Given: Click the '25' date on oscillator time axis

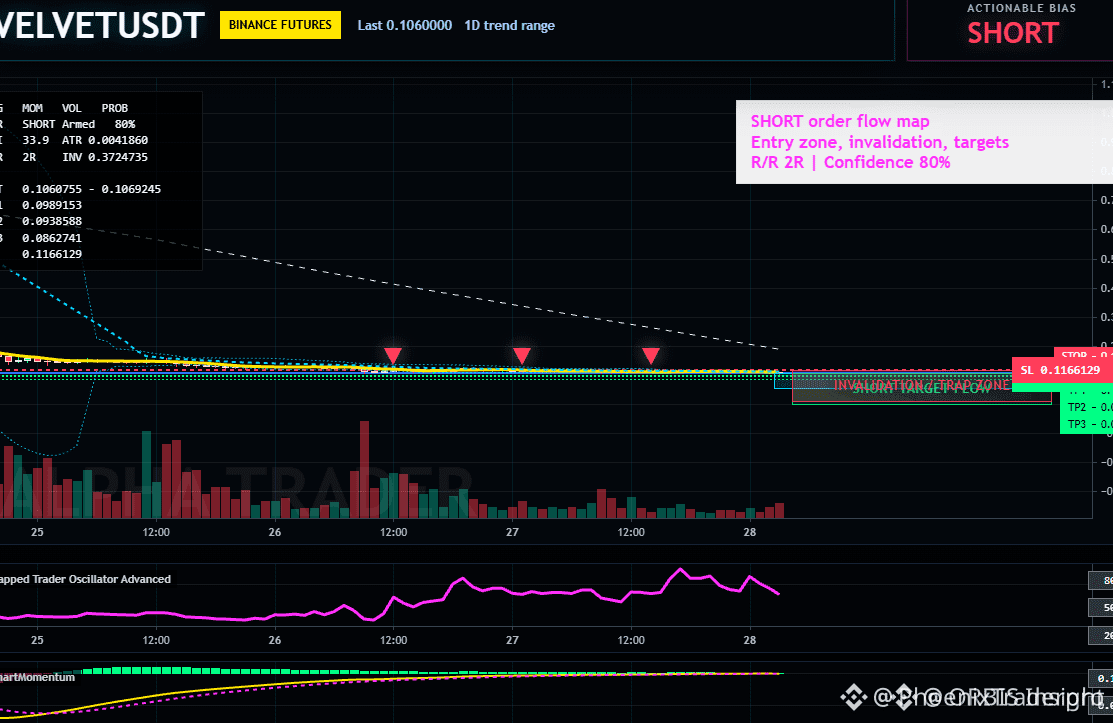Looking at the screenshot, I should click(37, 640).
